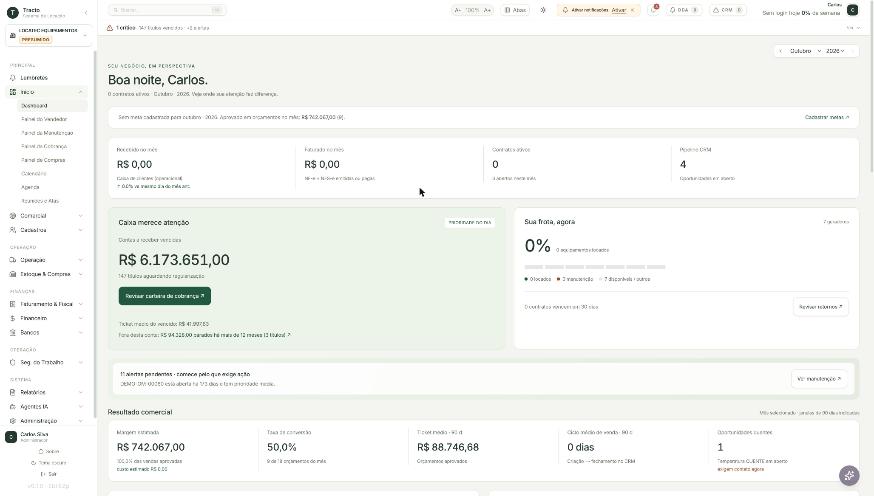The image size is (874, 496).
Task: Open the Dashboard menu item
Action: (x=52, y=105)
